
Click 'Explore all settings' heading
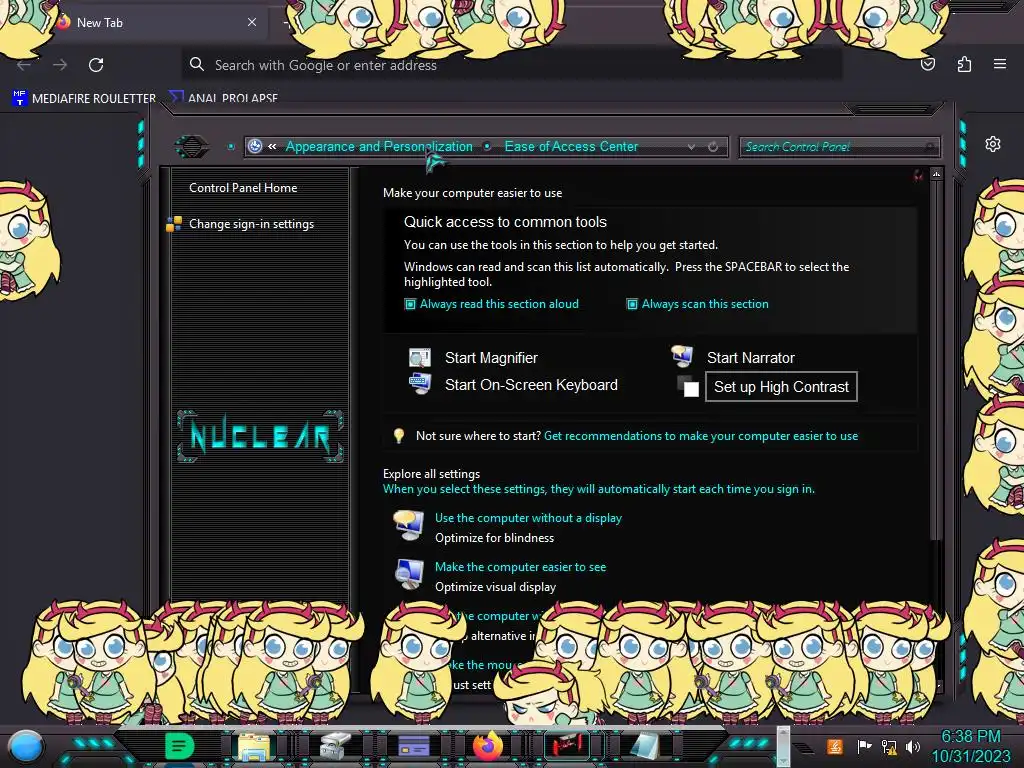[x=431, y=473]
